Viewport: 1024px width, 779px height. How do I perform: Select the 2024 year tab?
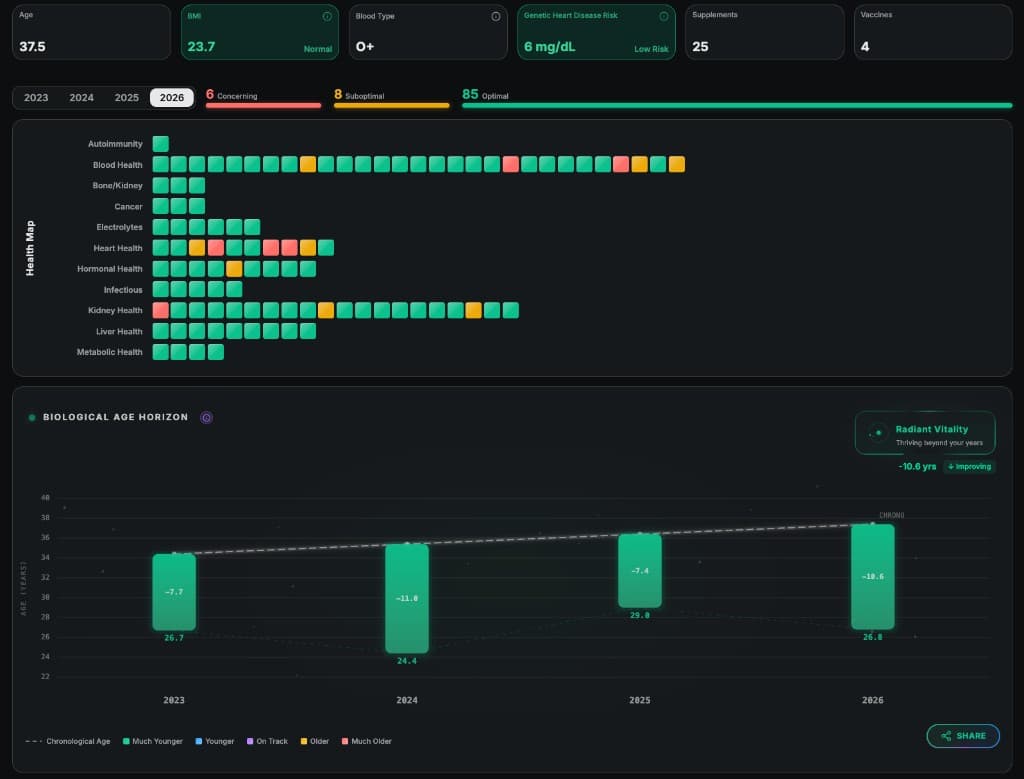[x=82, y=97]
